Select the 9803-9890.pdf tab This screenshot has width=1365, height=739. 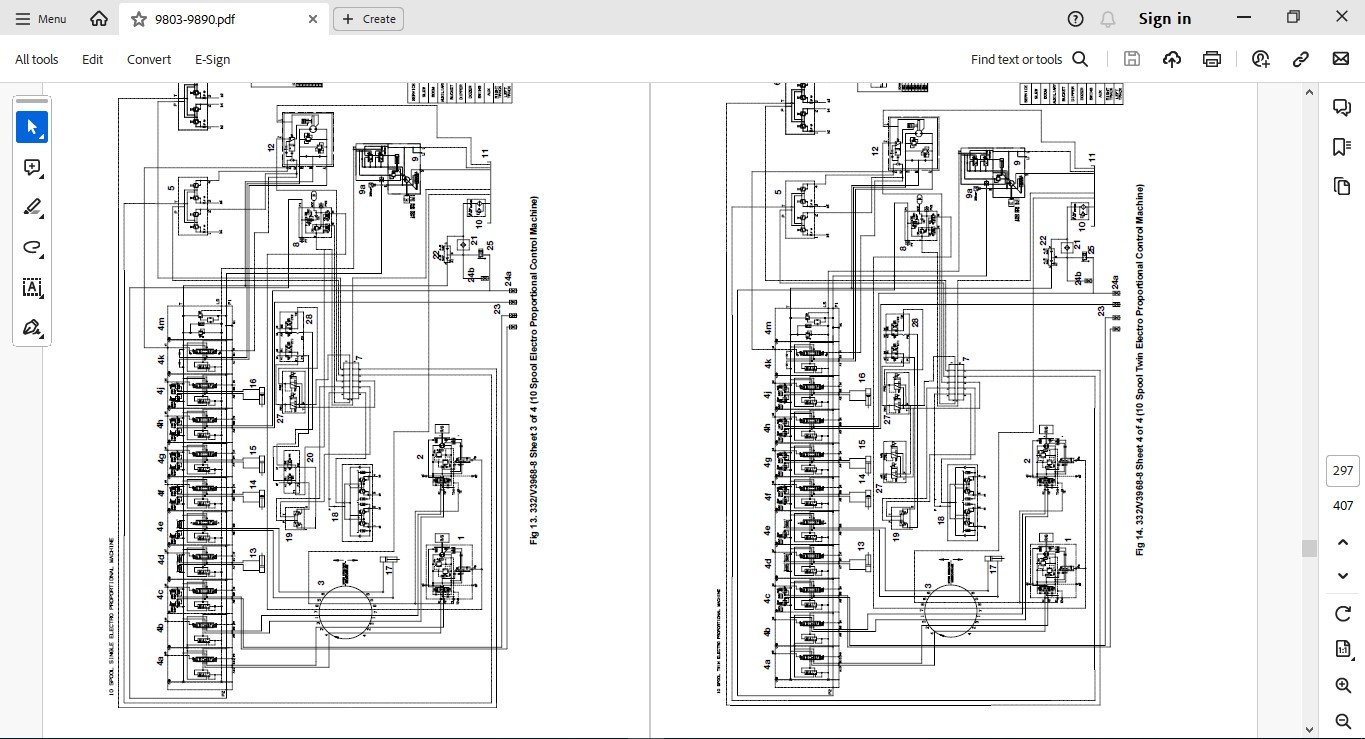tap(224, 19)
